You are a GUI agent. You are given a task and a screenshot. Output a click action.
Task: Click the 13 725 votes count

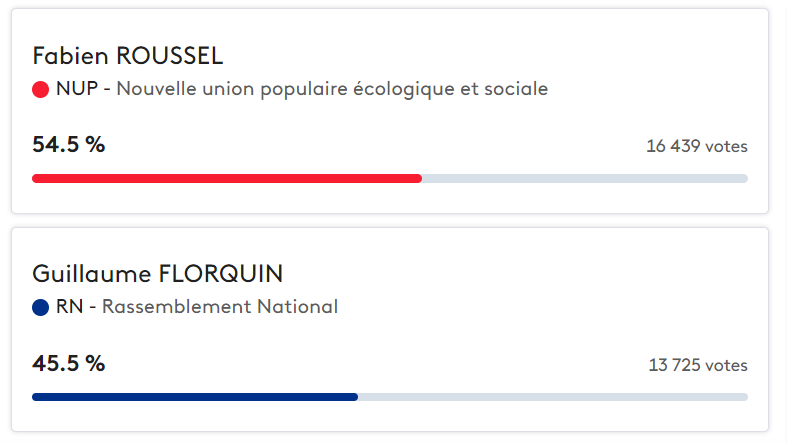[x=698, y=365]
